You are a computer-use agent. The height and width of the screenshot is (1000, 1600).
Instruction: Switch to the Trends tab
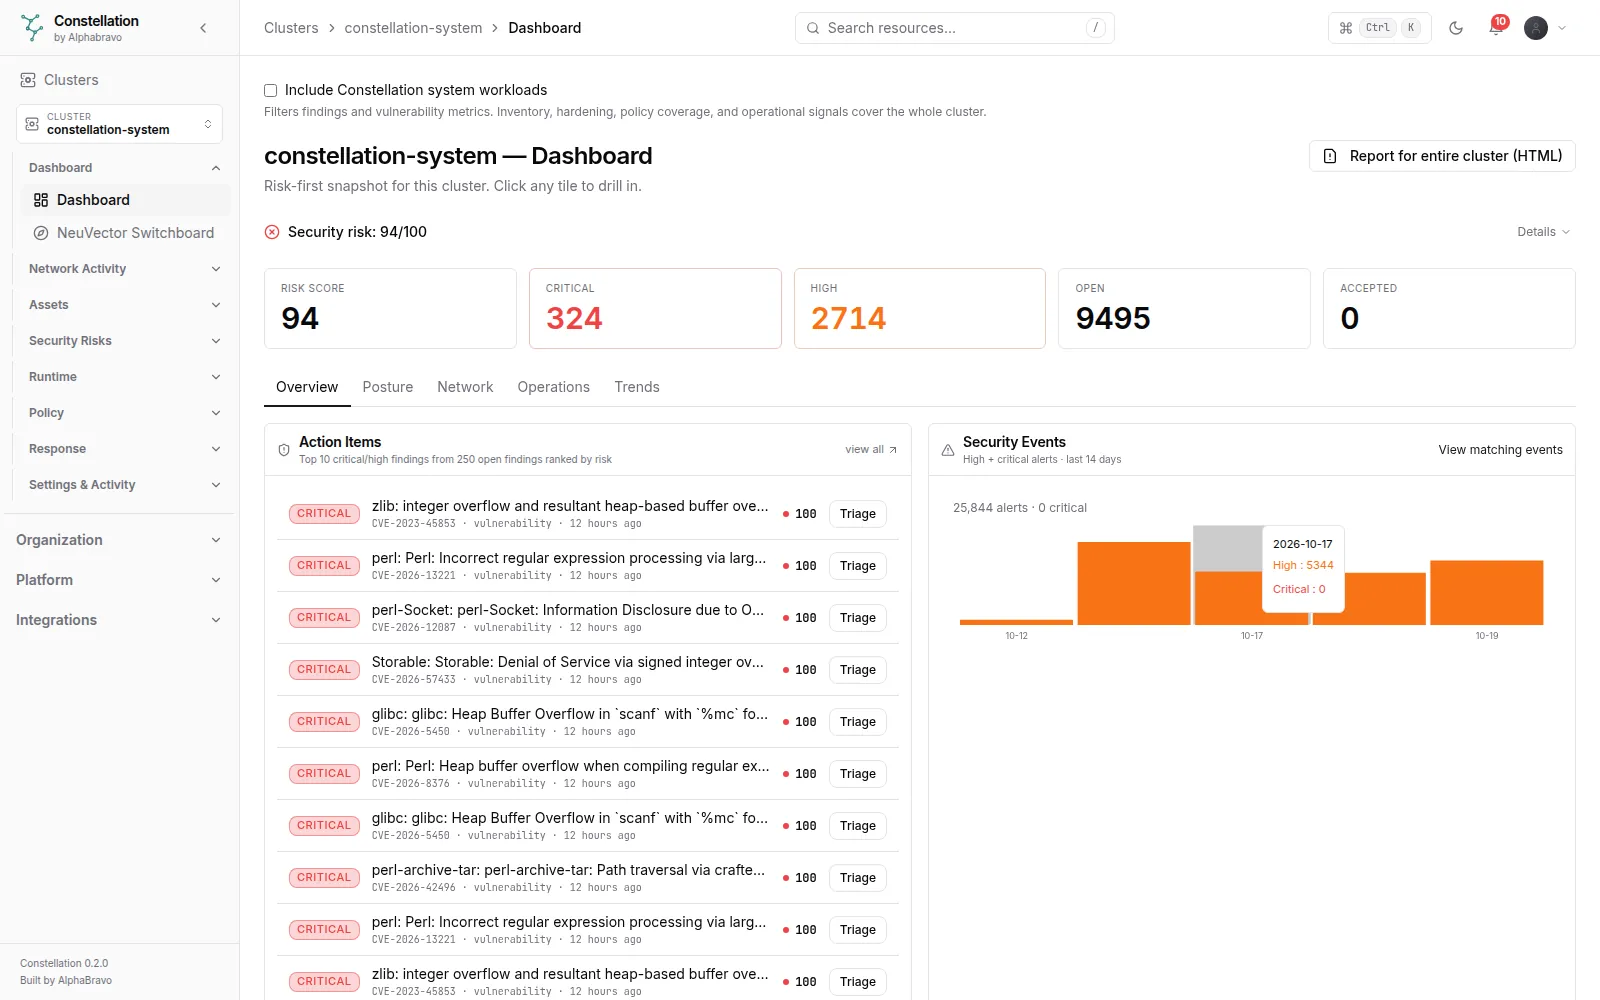coord(637,387)
